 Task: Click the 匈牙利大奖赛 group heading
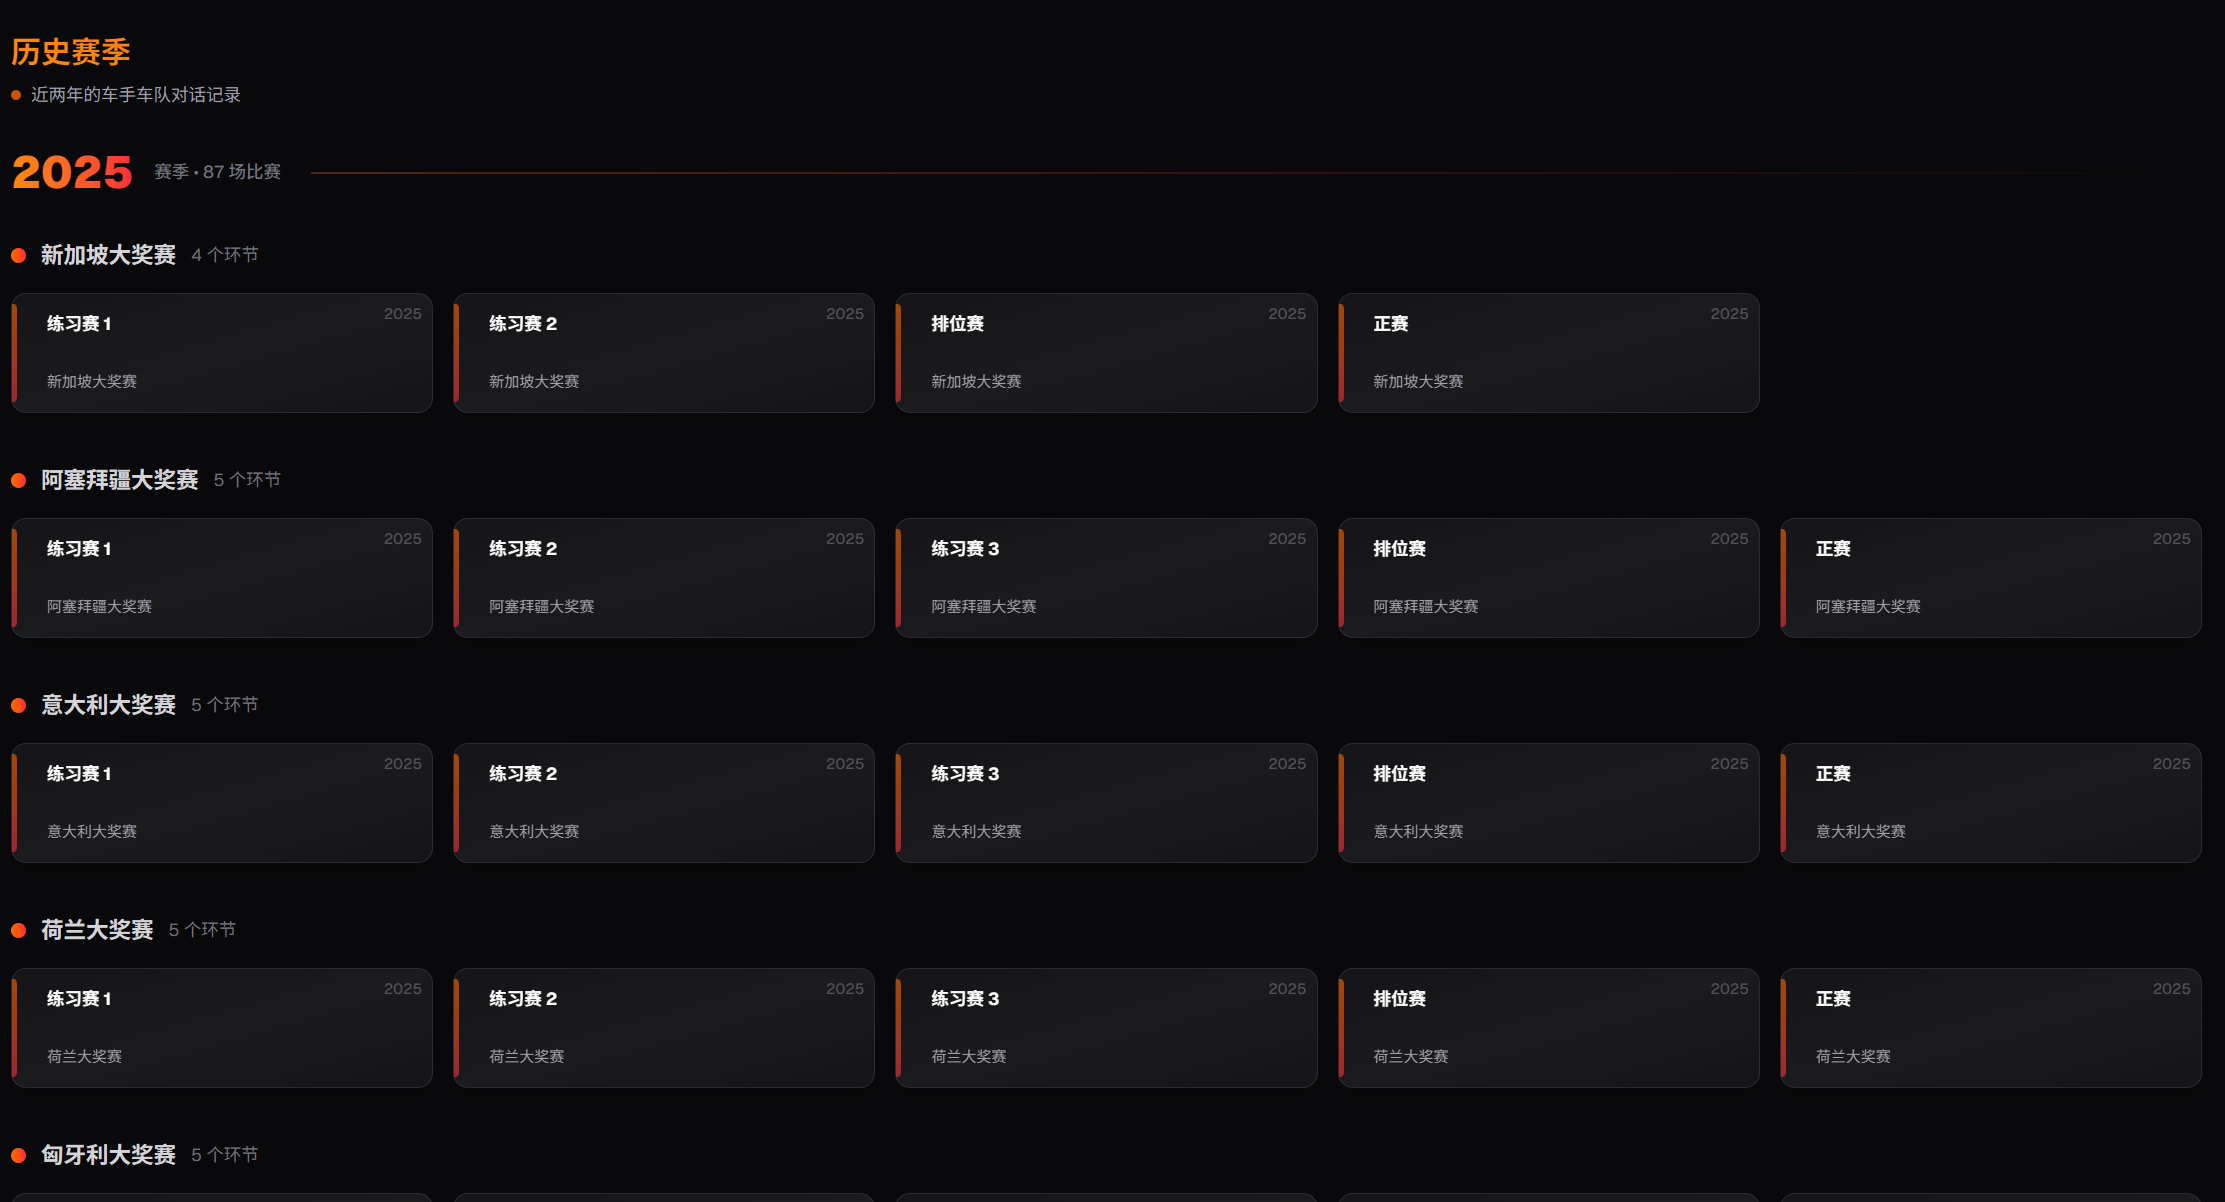click(108, 1155)
